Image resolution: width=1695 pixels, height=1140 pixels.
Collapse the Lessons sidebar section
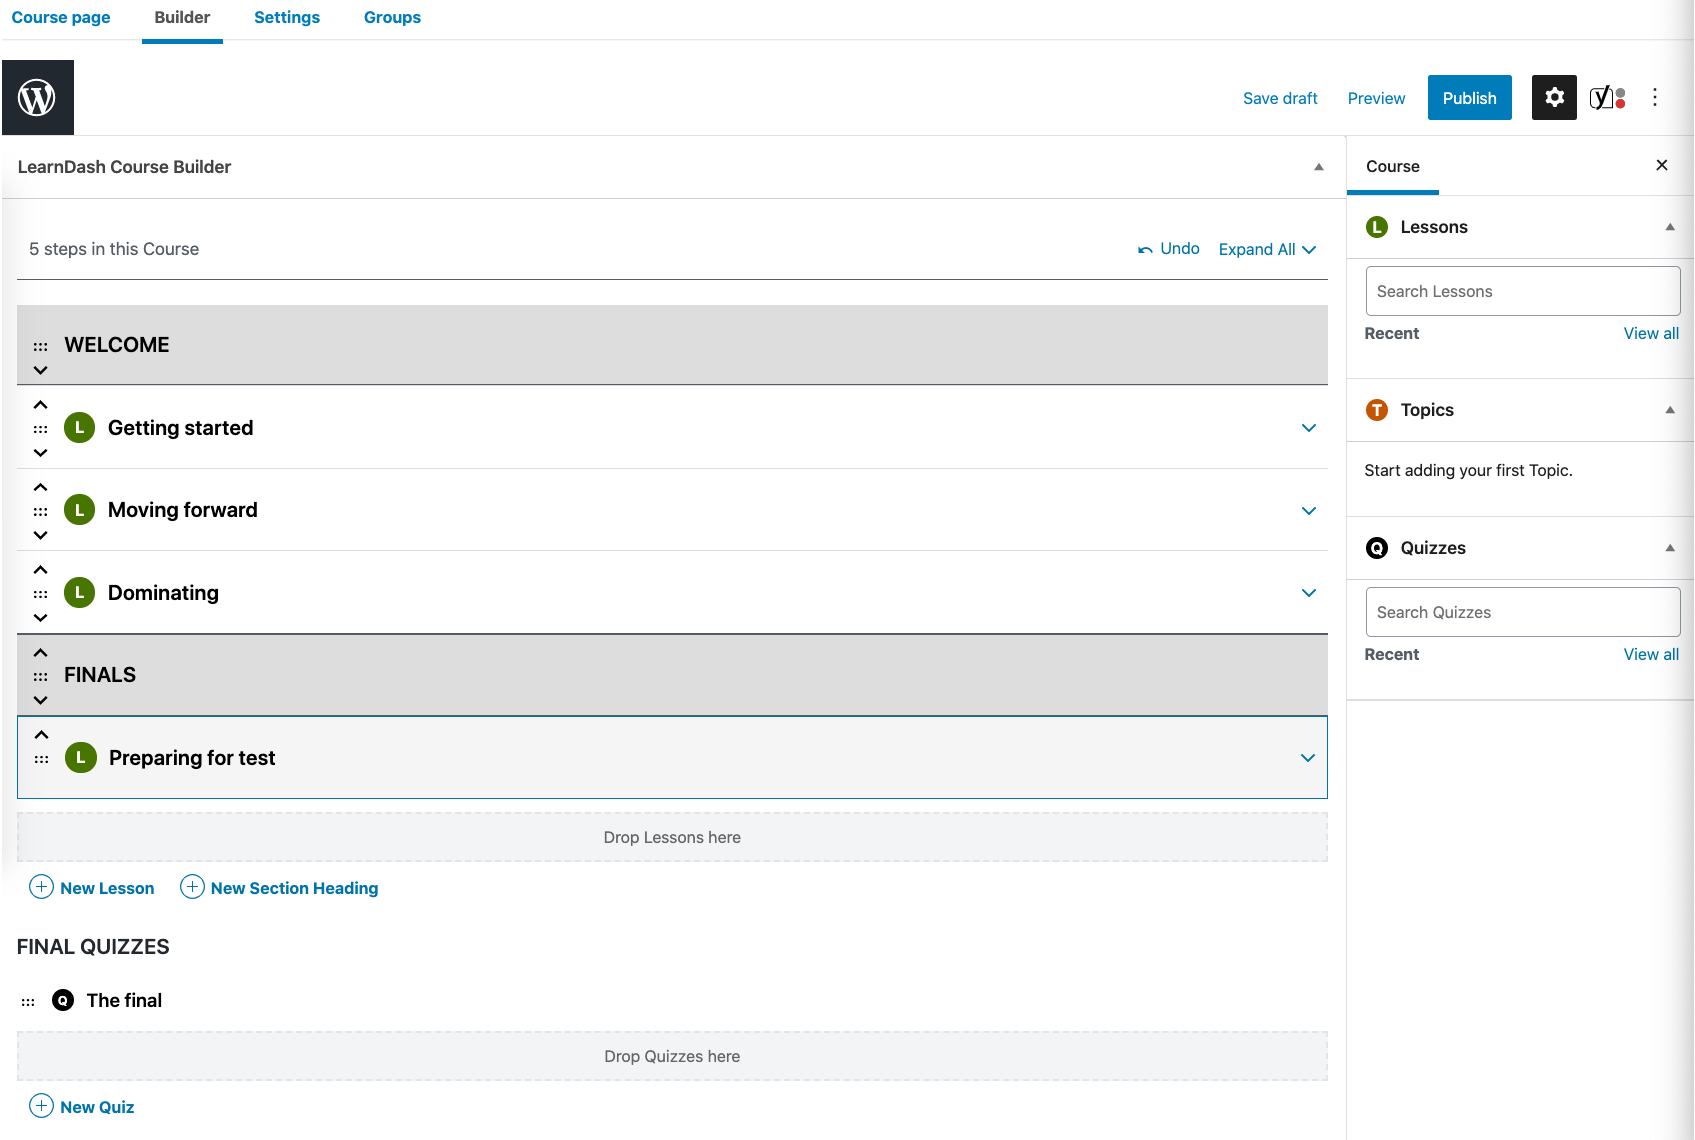[1669, 227]
